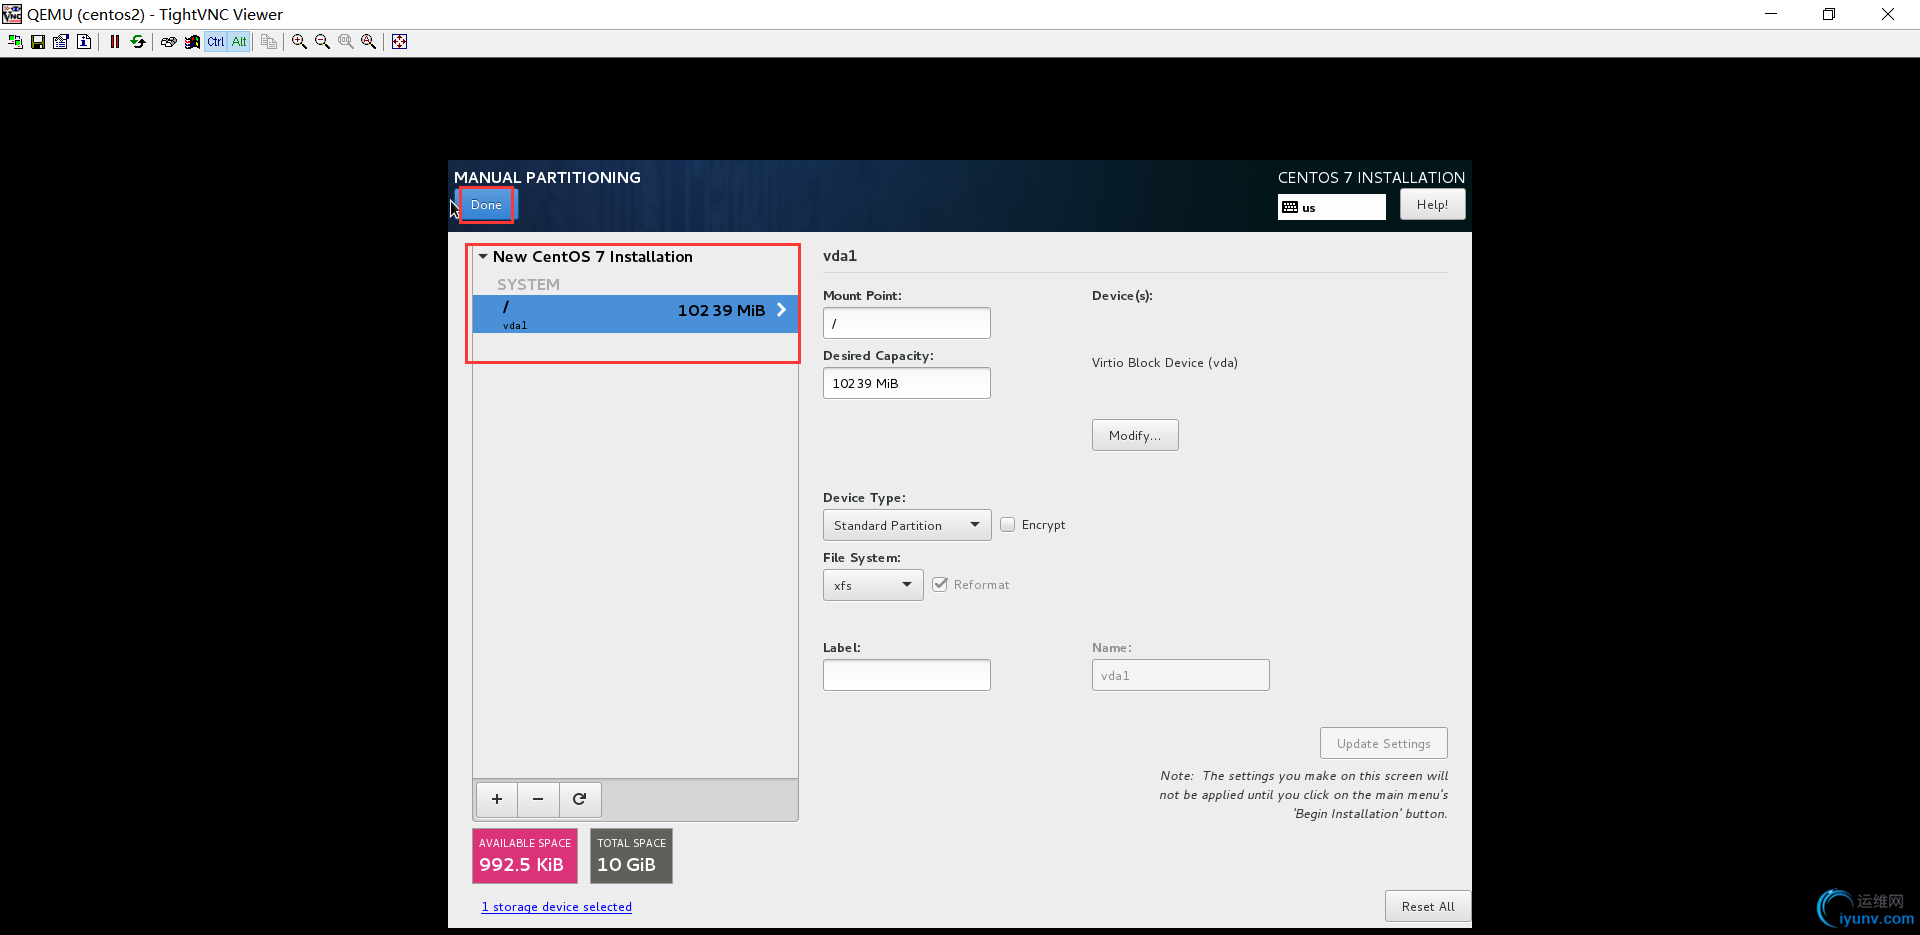Screen dimensions: 1920x935
Task: Pause the VNC session
Action: point(115,42)
